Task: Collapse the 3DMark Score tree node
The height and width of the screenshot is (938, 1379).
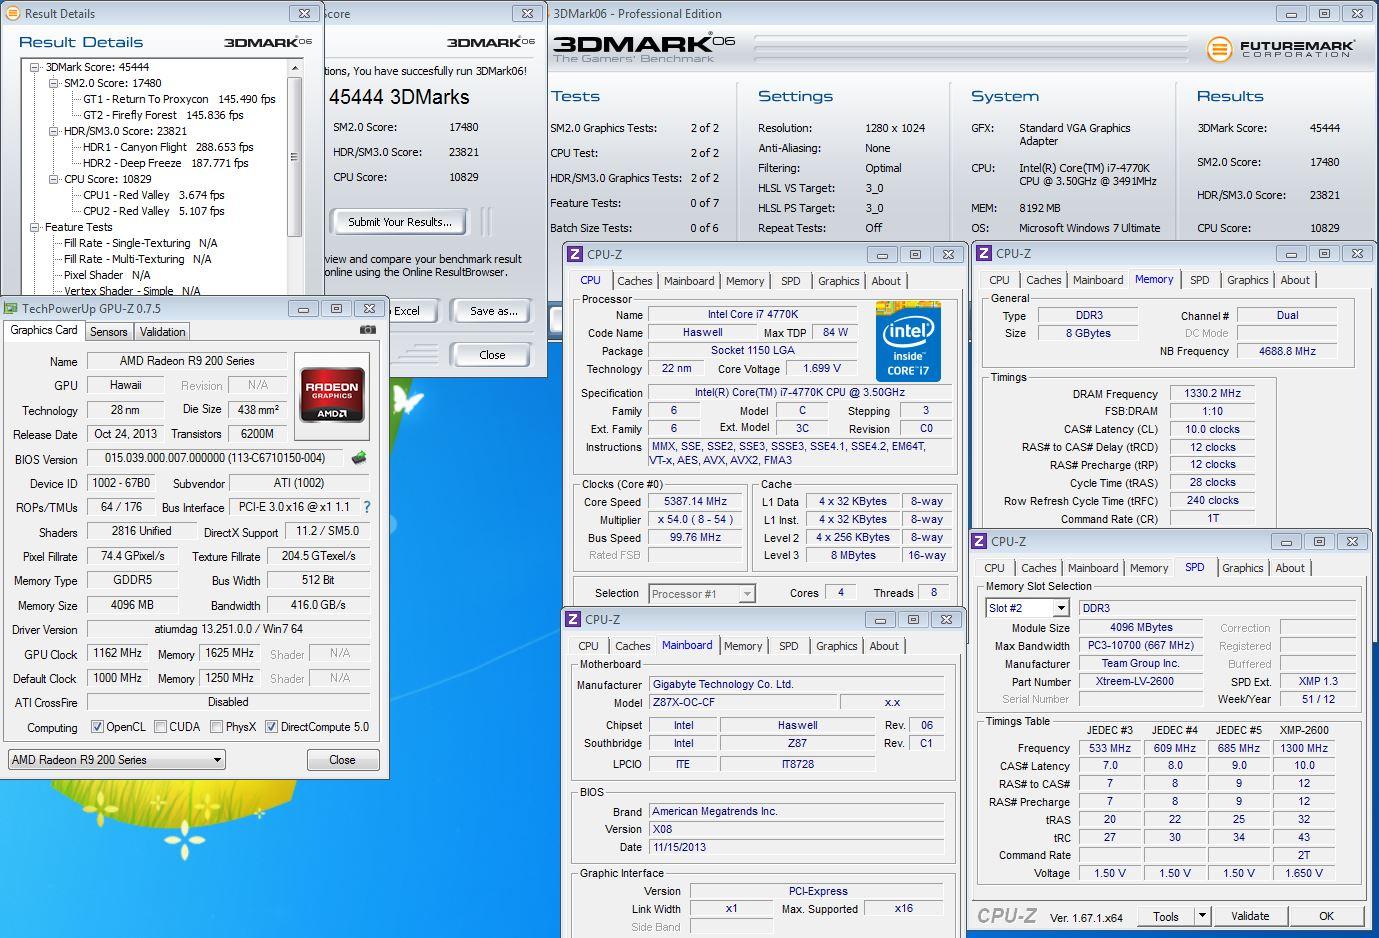Action: (35, 67)
